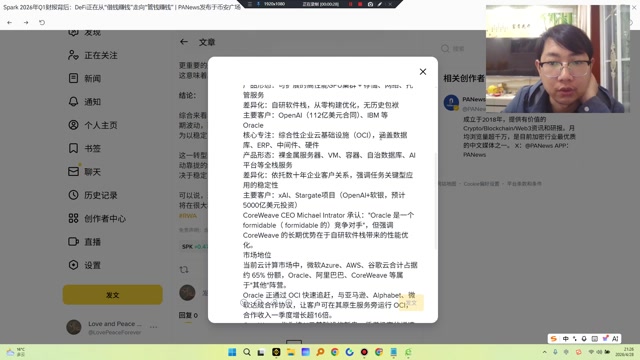640x360 pixels.
Task: Open 直播 live in the sidebar
Action: pos(84,242)
